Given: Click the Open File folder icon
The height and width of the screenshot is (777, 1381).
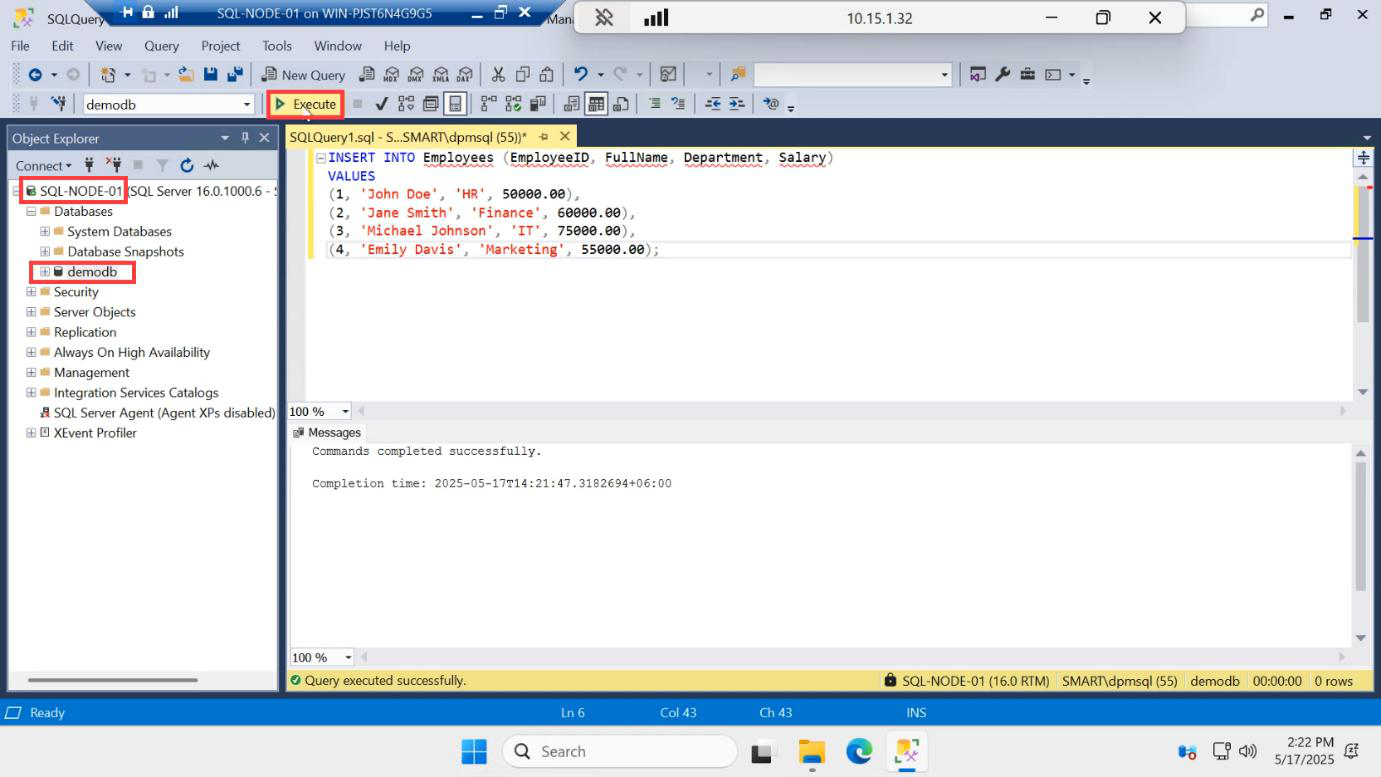Looking at the screenshot, I should (x=186, y=74).
